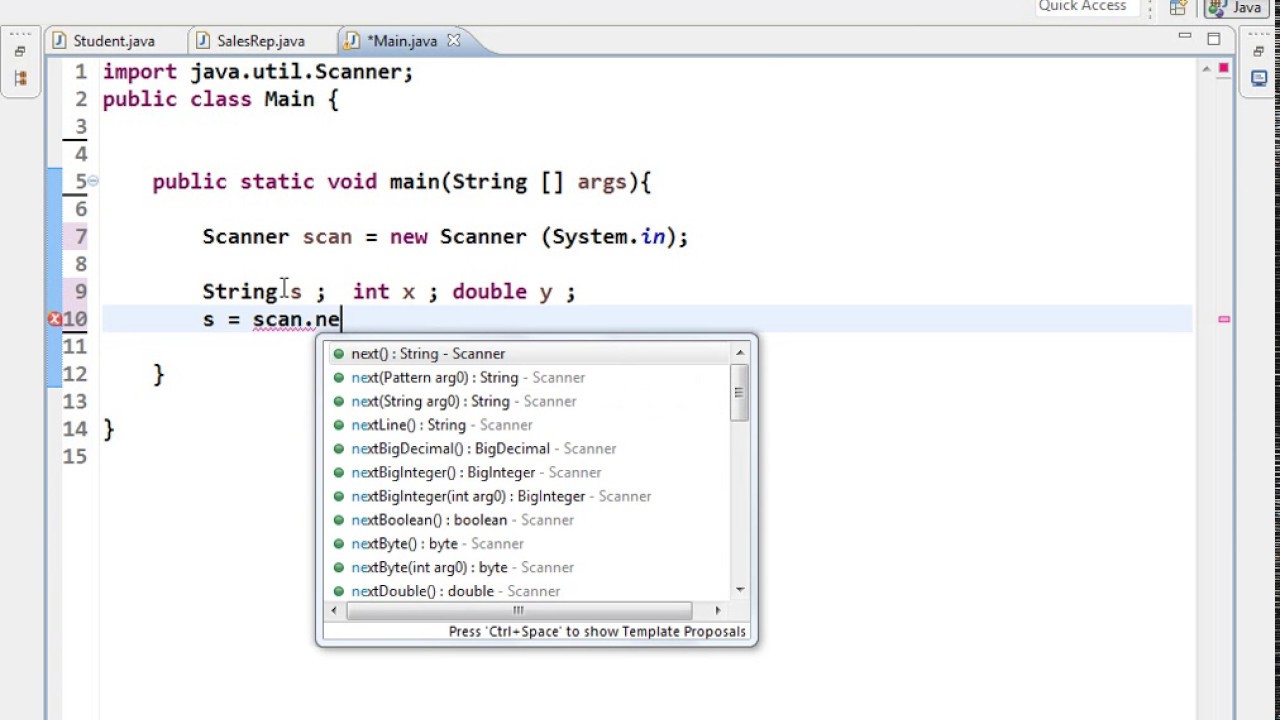Choose nextBigInteger(int arg0) proposal
This screenshot has height=720, width=1280.
pos(528,496)
